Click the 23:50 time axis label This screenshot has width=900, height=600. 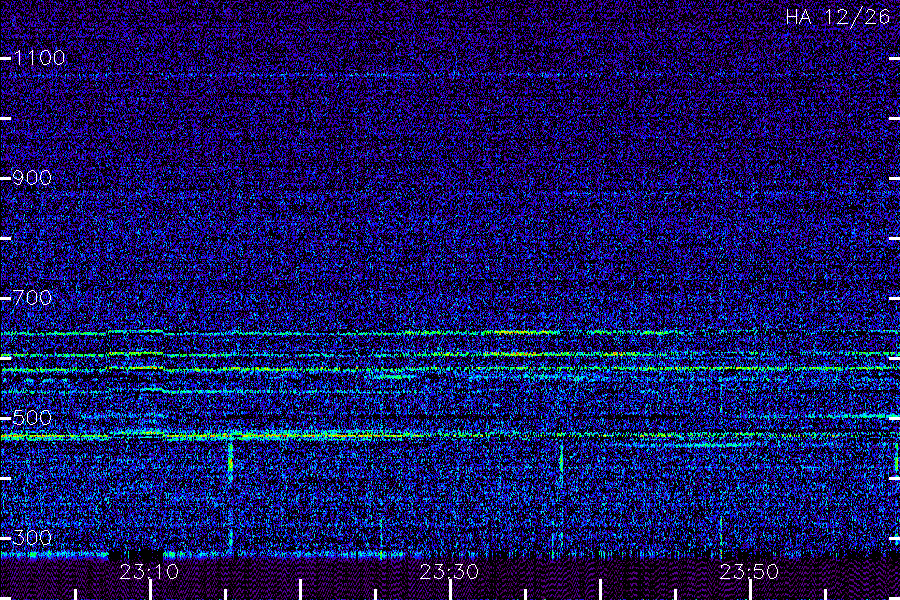point(749,572)
